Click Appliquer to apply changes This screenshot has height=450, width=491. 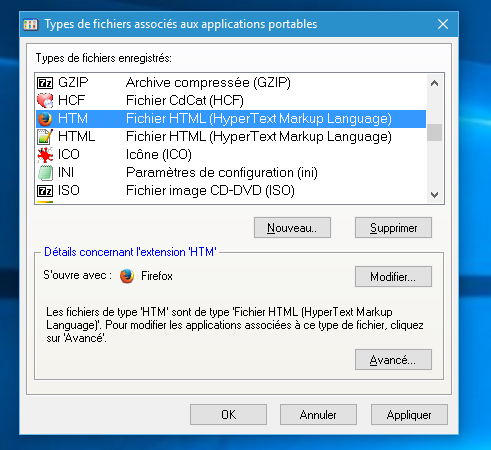click(409, 415)
